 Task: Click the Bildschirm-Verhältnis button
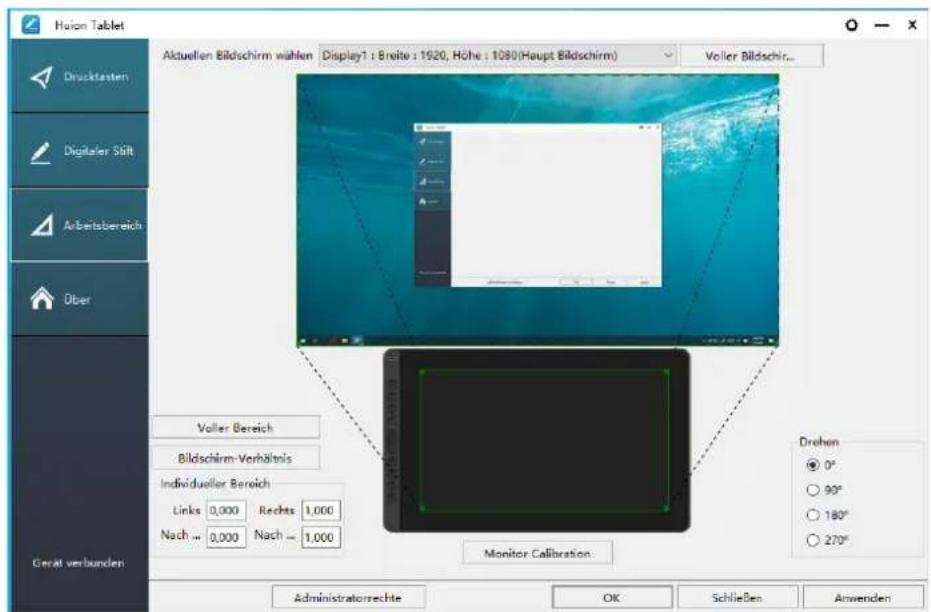235,458
